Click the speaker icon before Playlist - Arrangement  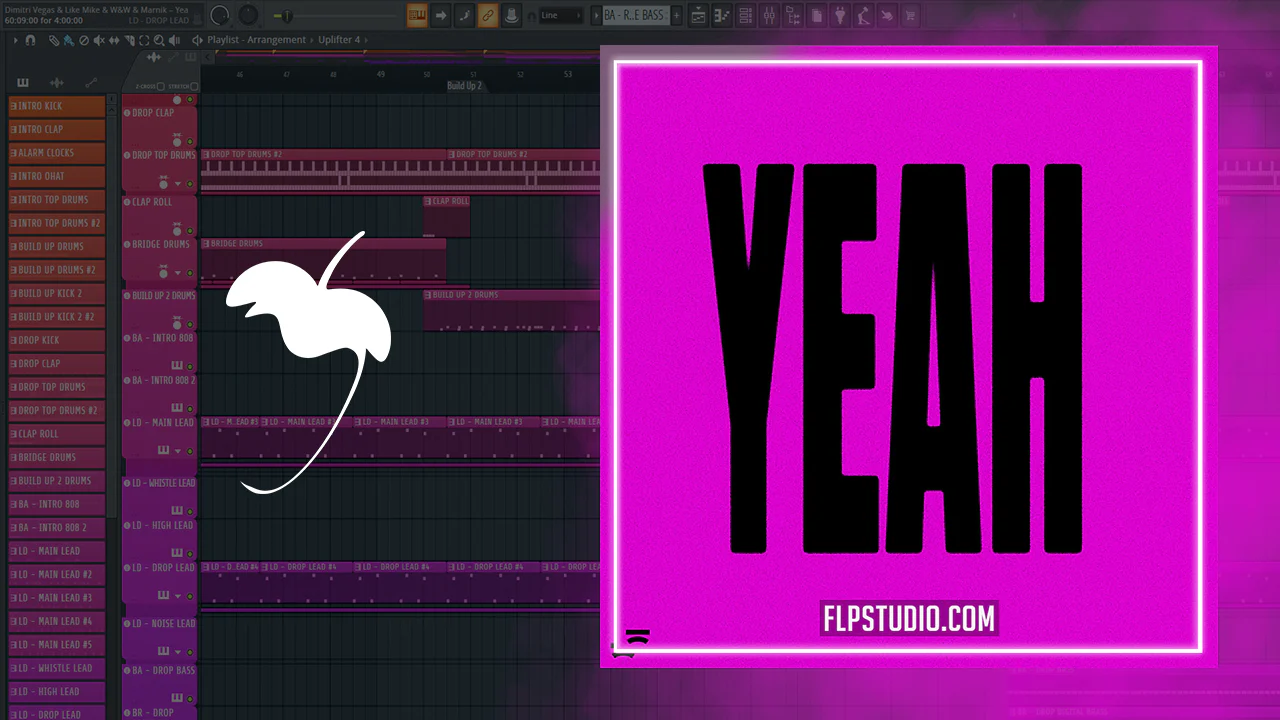click(197, 40)
